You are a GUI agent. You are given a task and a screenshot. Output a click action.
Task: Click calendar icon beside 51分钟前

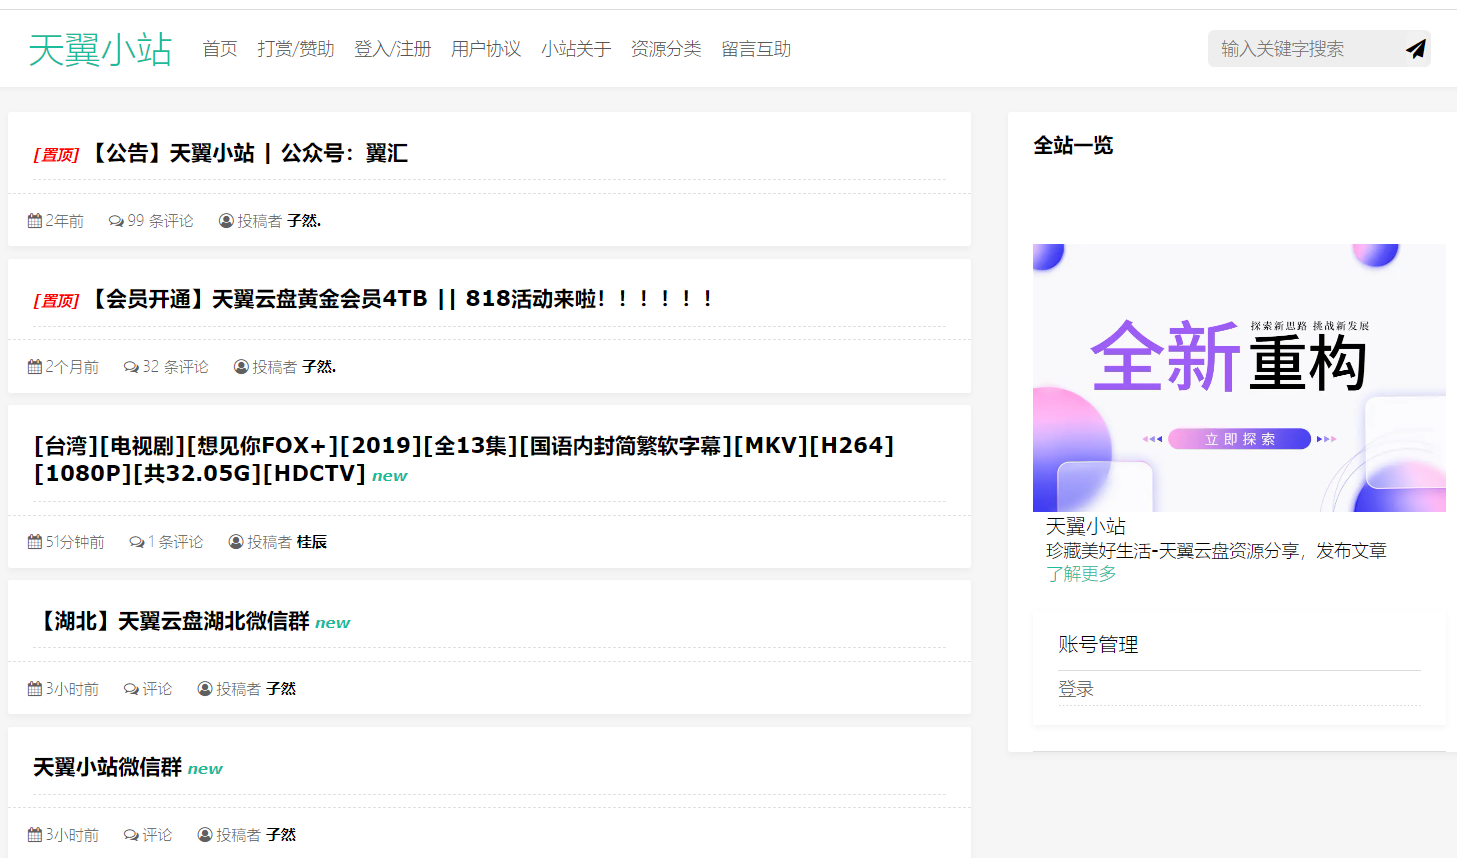[35, 542]
